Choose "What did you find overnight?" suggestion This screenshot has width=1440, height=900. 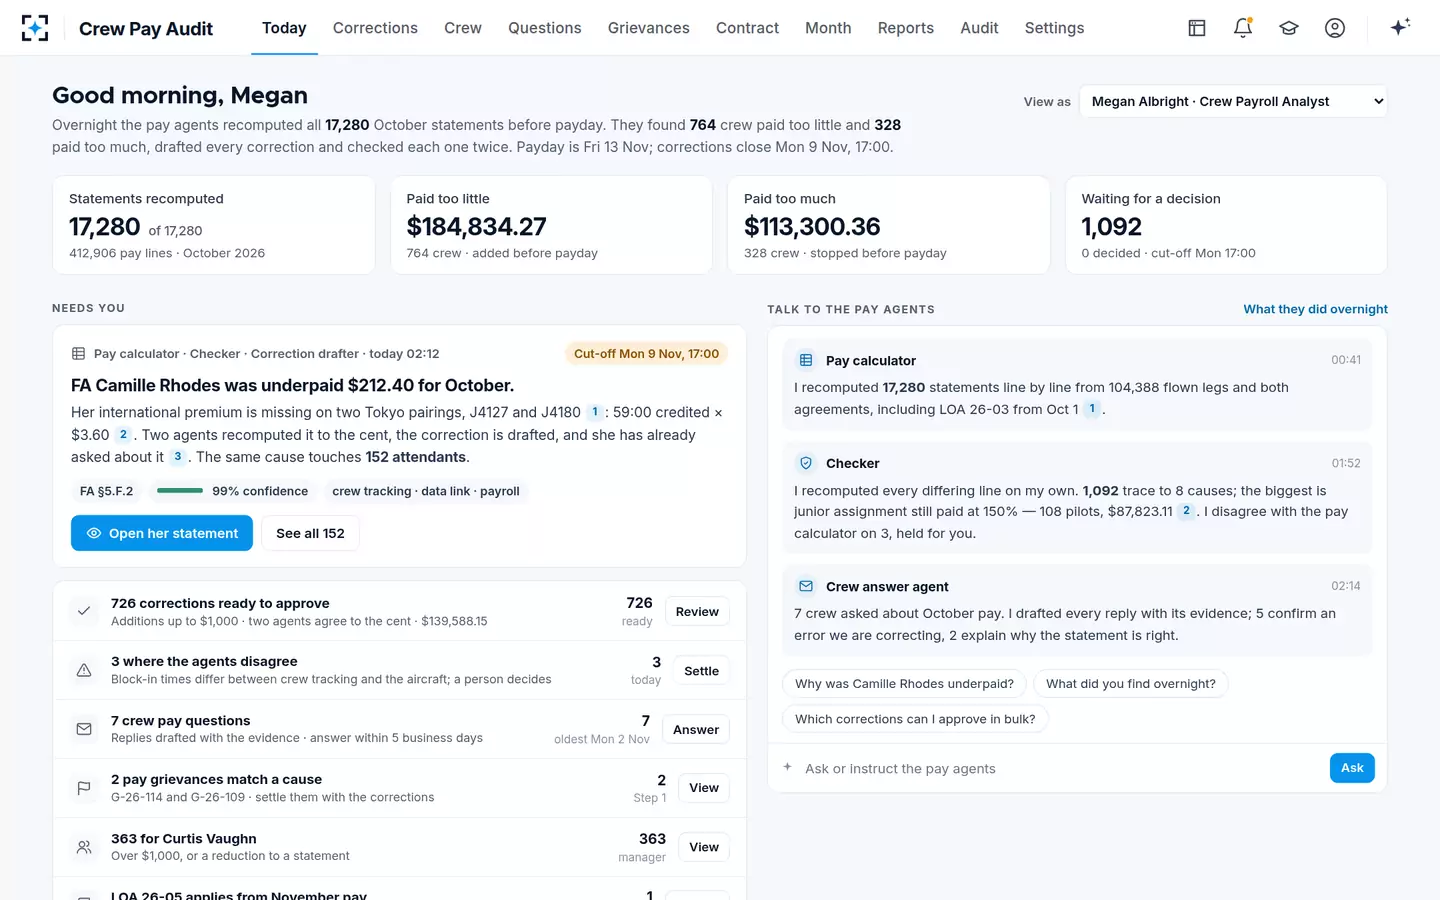click(1131, 684)
